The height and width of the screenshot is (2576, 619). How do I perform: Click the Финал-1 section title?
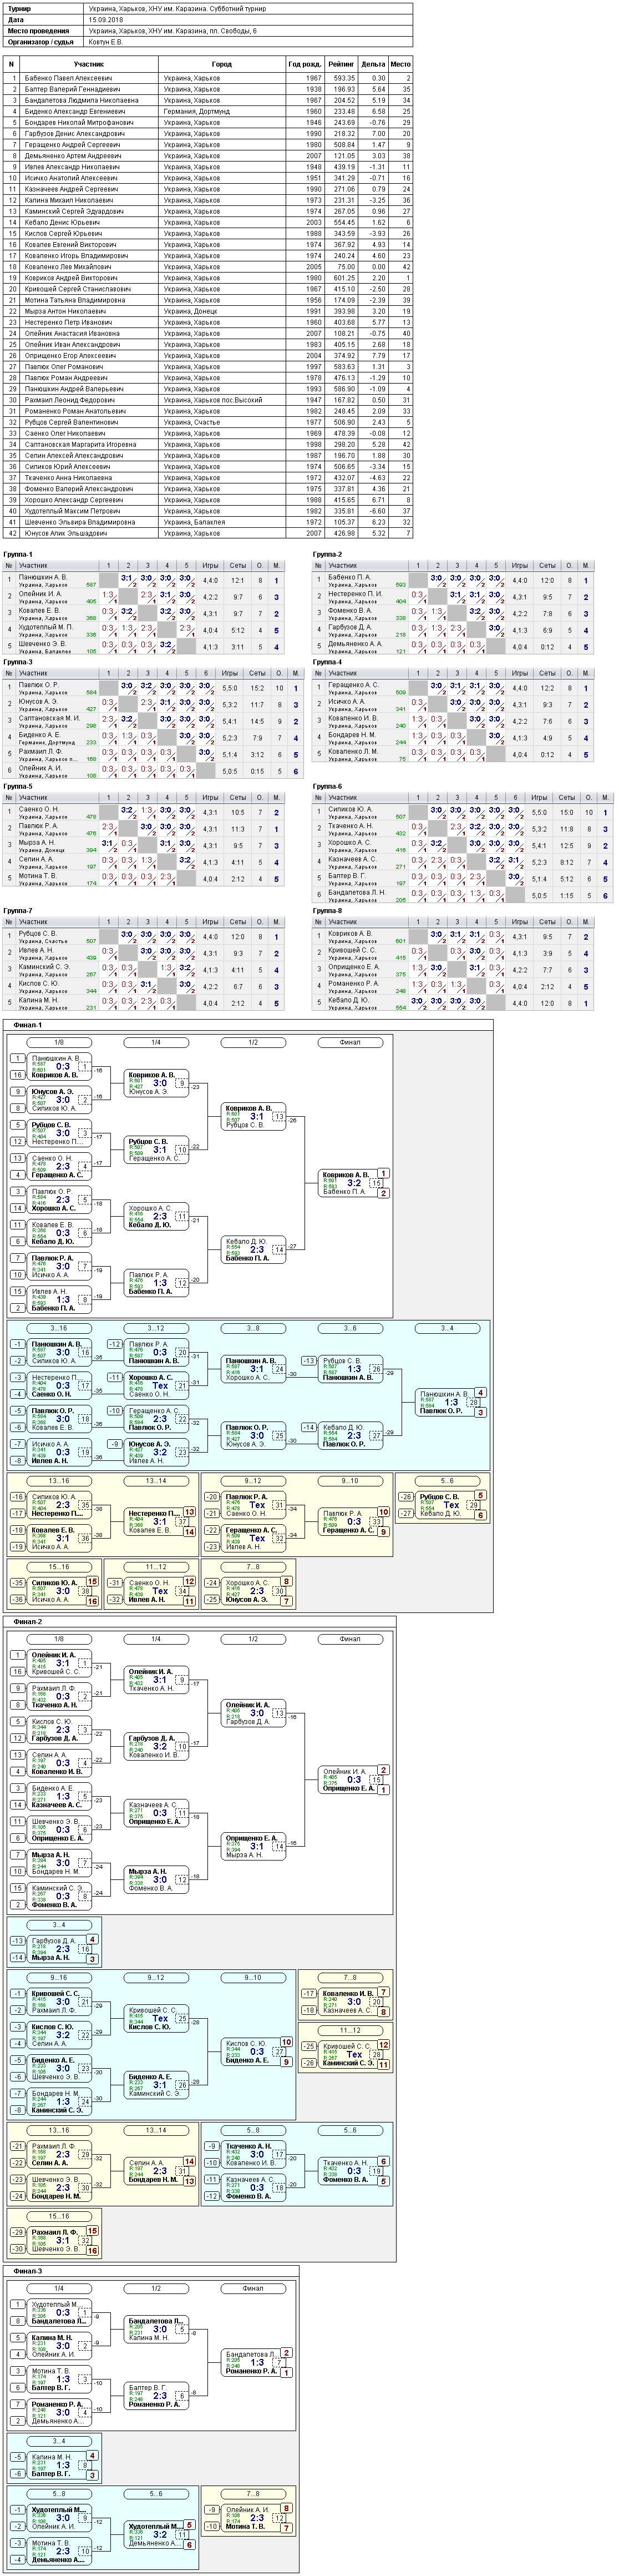click(28, 1025)
